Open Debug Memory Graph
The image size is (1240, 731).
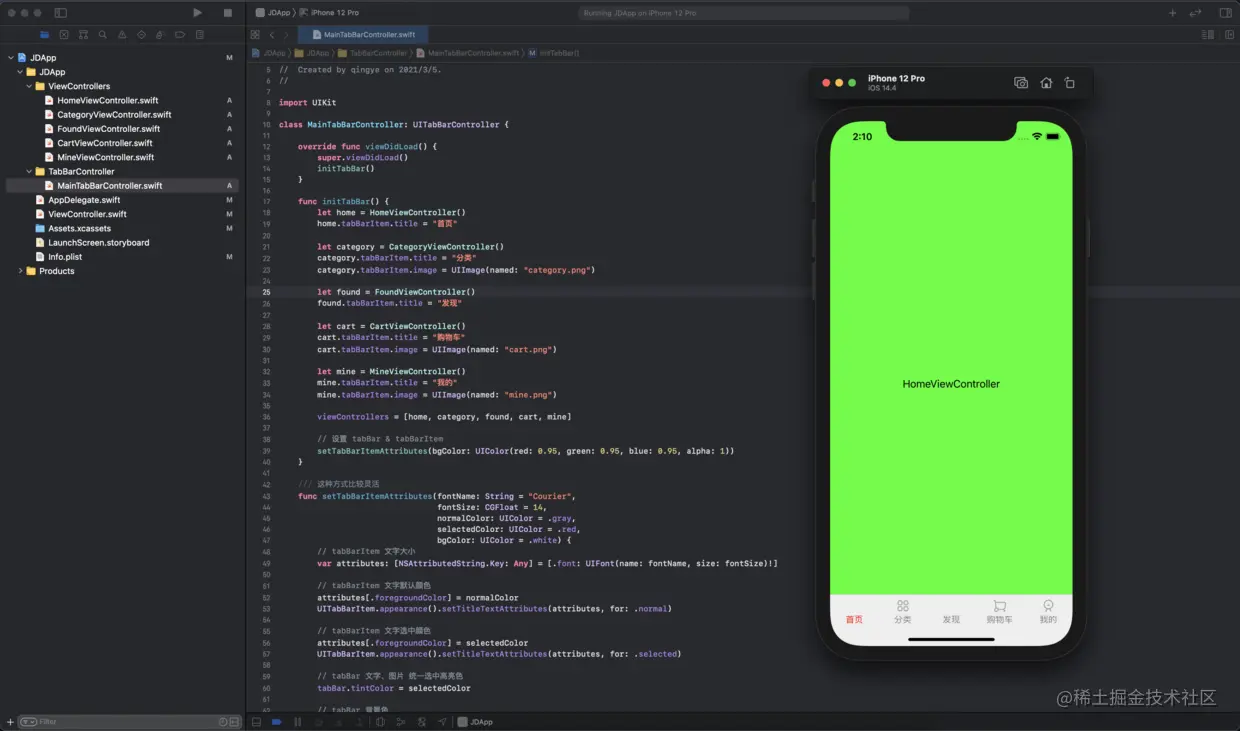(401, 721)
